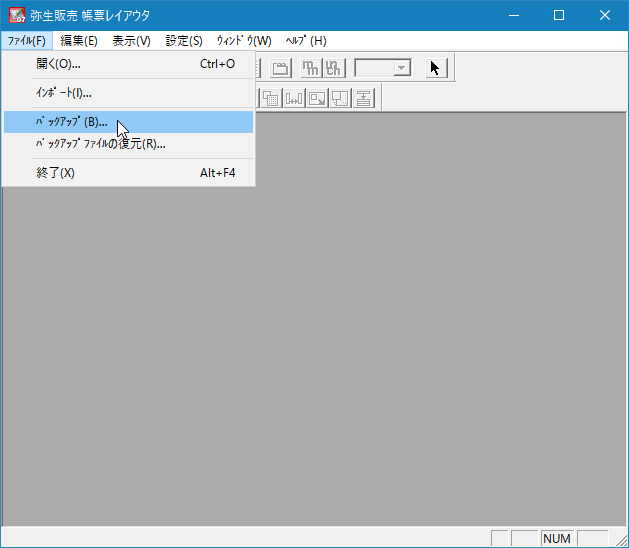Select the millimeter unit toolbar button
This screenshot has height=548, width=629.
[311, 68]
